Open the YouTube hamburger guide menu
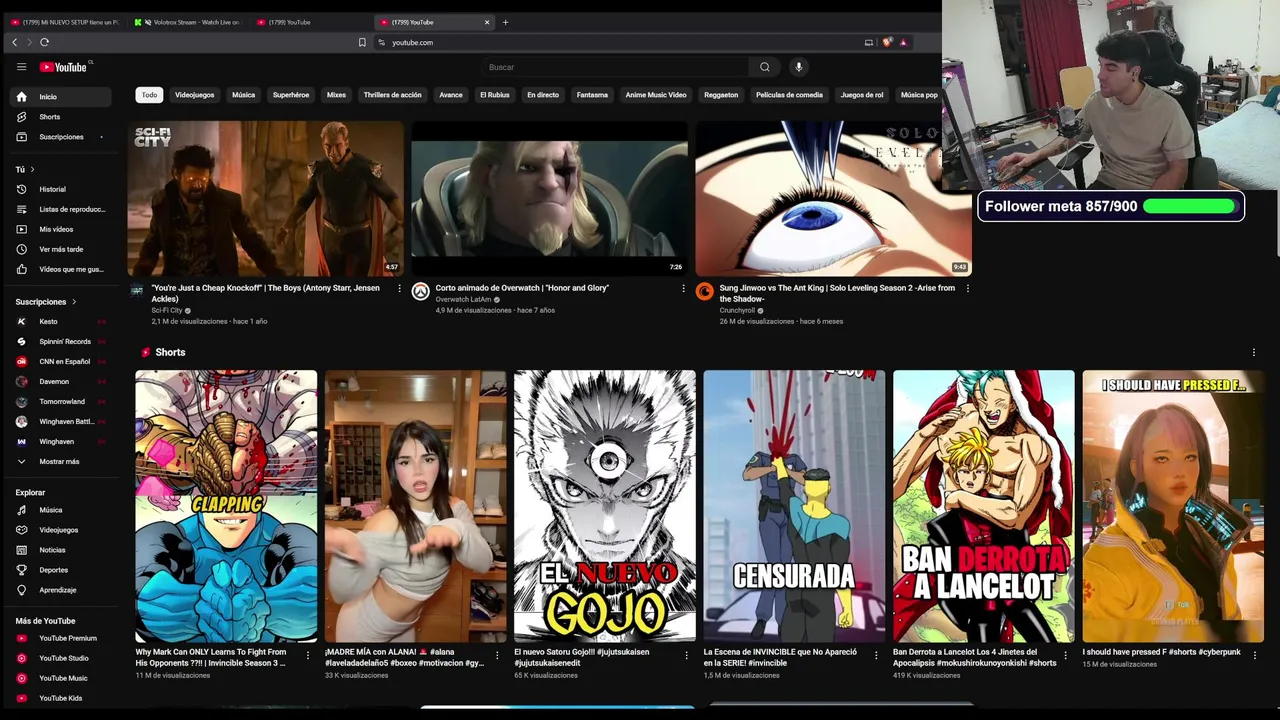This screenshot has height=720, width=1280. tap(21, 67)
